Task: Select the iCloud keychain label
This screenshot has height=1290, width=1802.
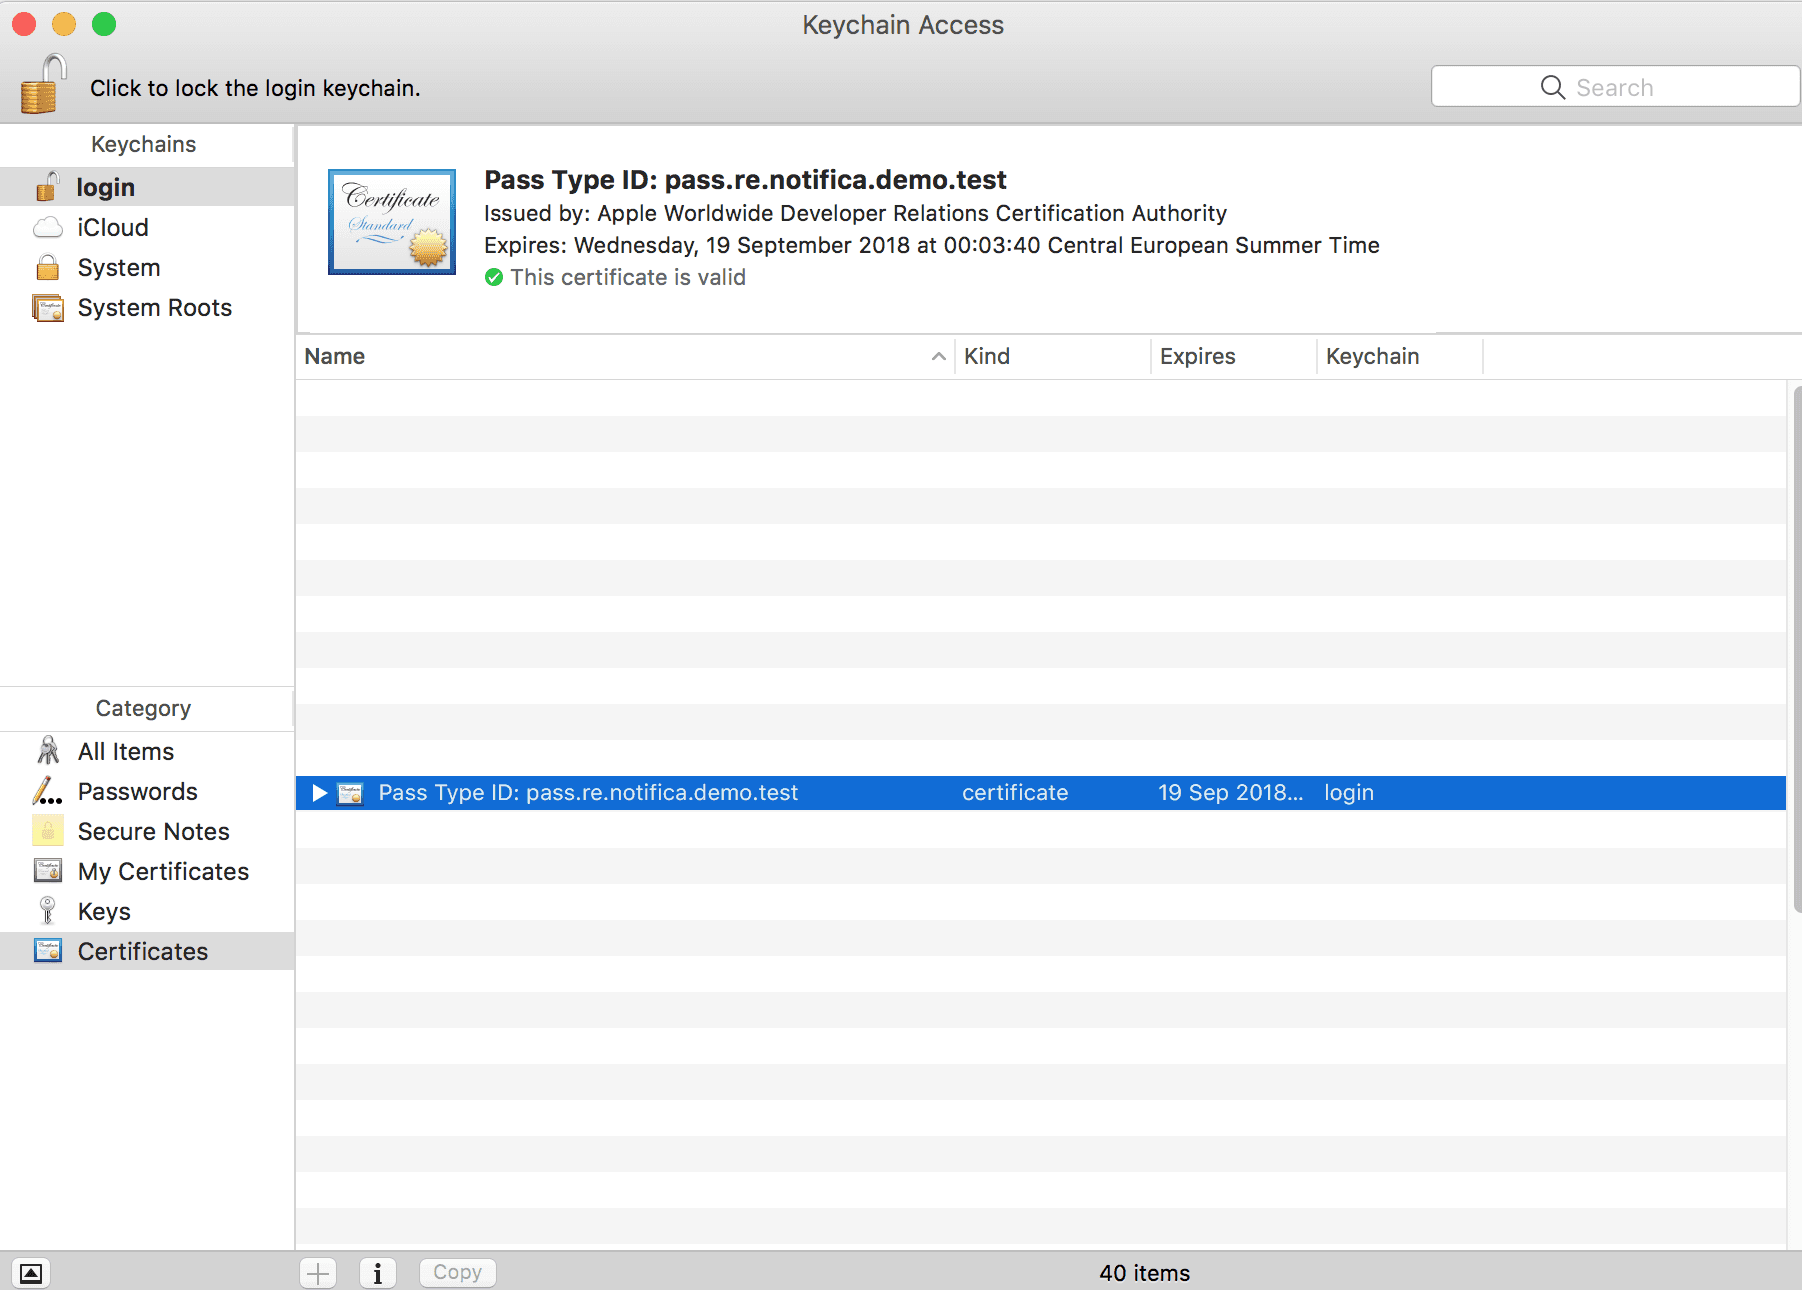Action: (x=113, y=228)
